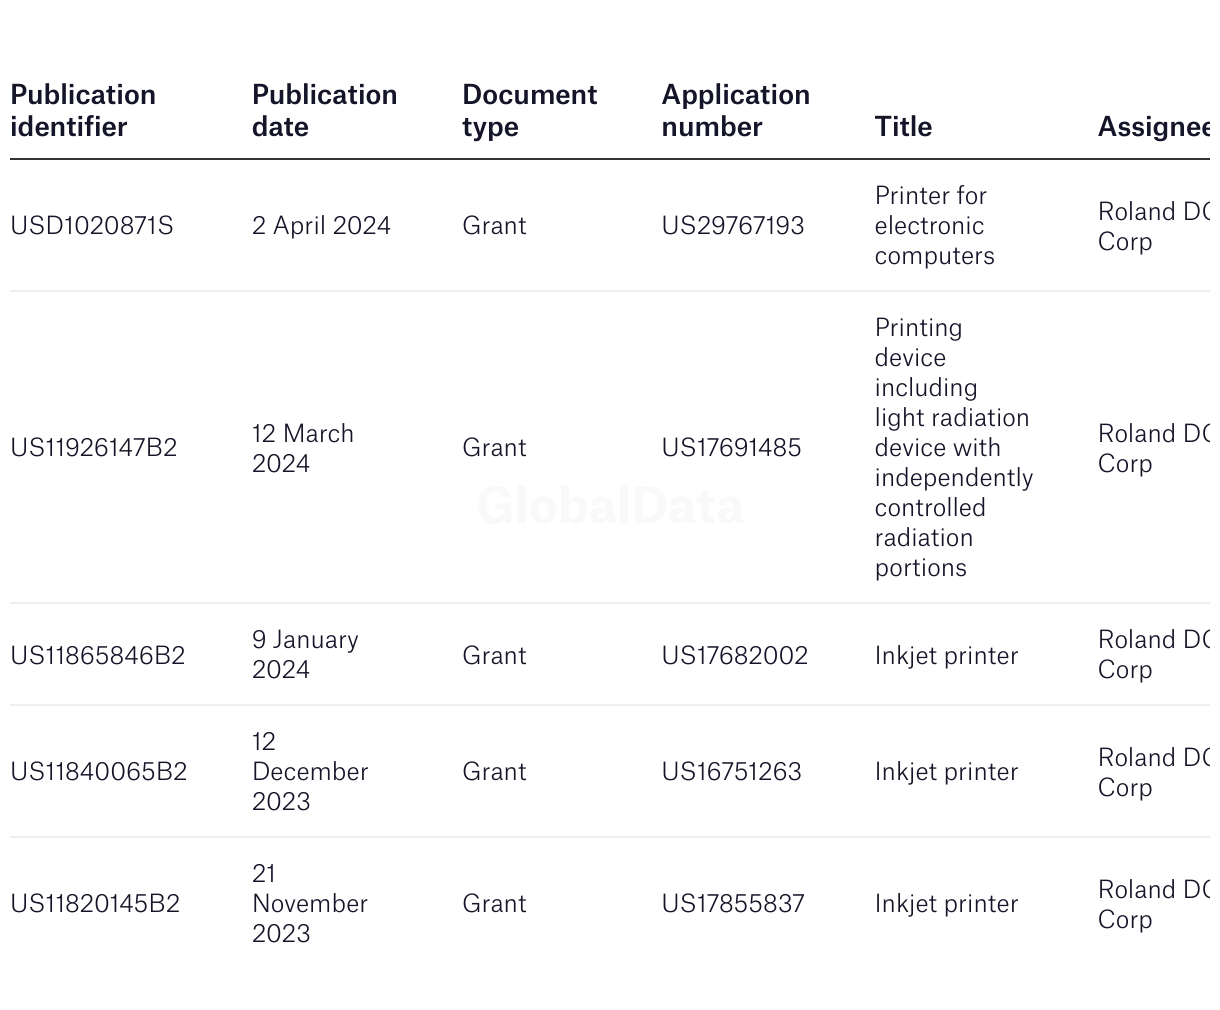Select publication identifier US11926147B2

[94, 448]
